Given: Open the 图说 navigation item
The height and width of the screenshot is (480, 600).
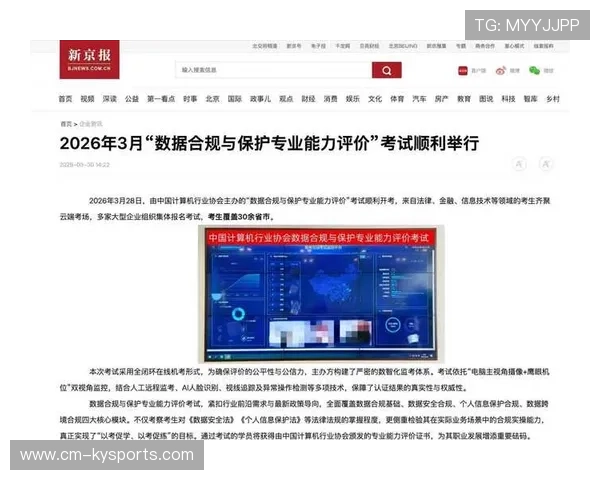Looking at the screenshot, I should coord(486,99).
